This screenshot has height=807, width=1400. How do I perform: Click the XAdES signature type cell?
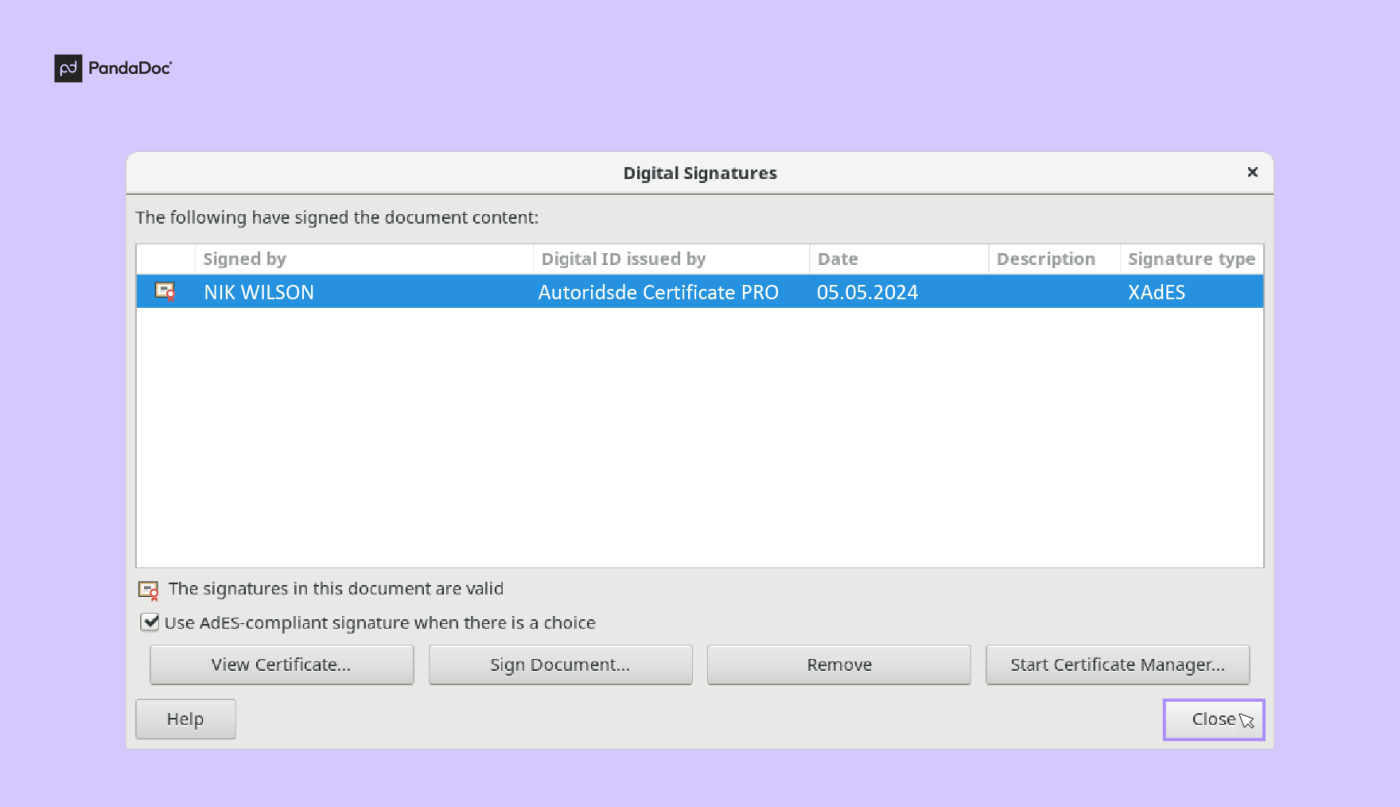pos(1157,293)
